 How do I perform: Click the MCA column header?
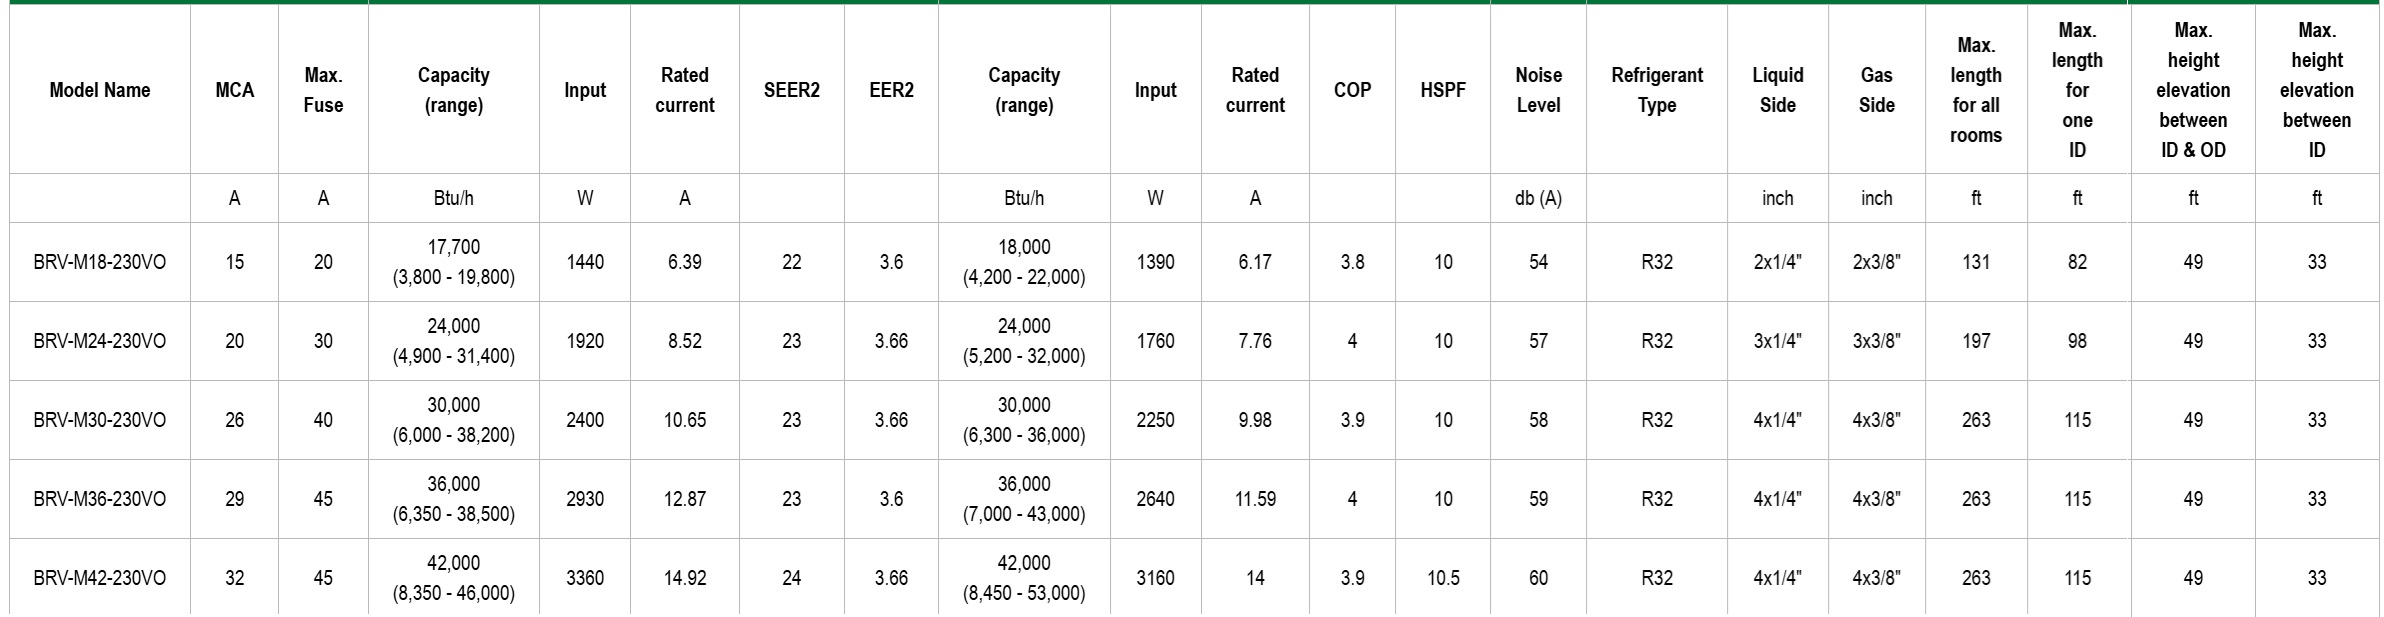(234, 90)
